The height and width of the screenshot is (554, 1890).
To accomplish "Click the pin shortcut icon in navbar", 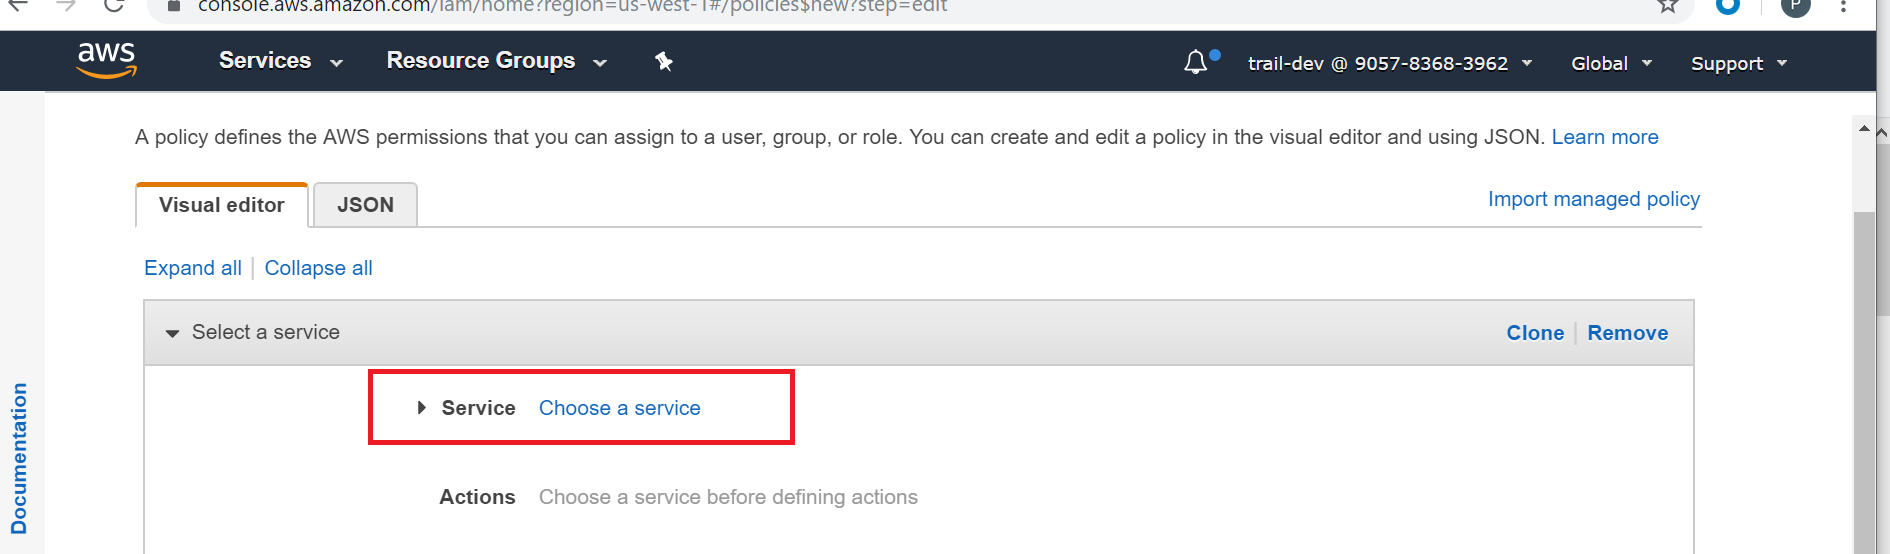I will [x=663, y=62].
